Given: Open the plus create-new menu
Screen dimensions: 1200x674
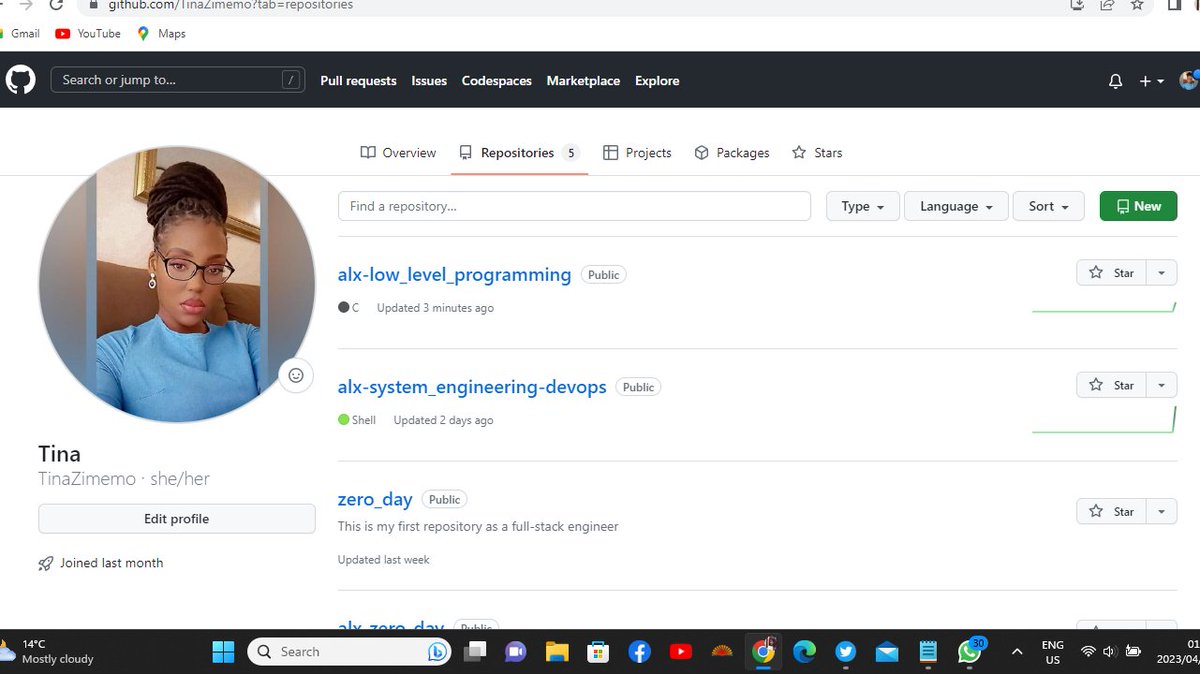Looking at the screenshot, I should pos(1151,81).
